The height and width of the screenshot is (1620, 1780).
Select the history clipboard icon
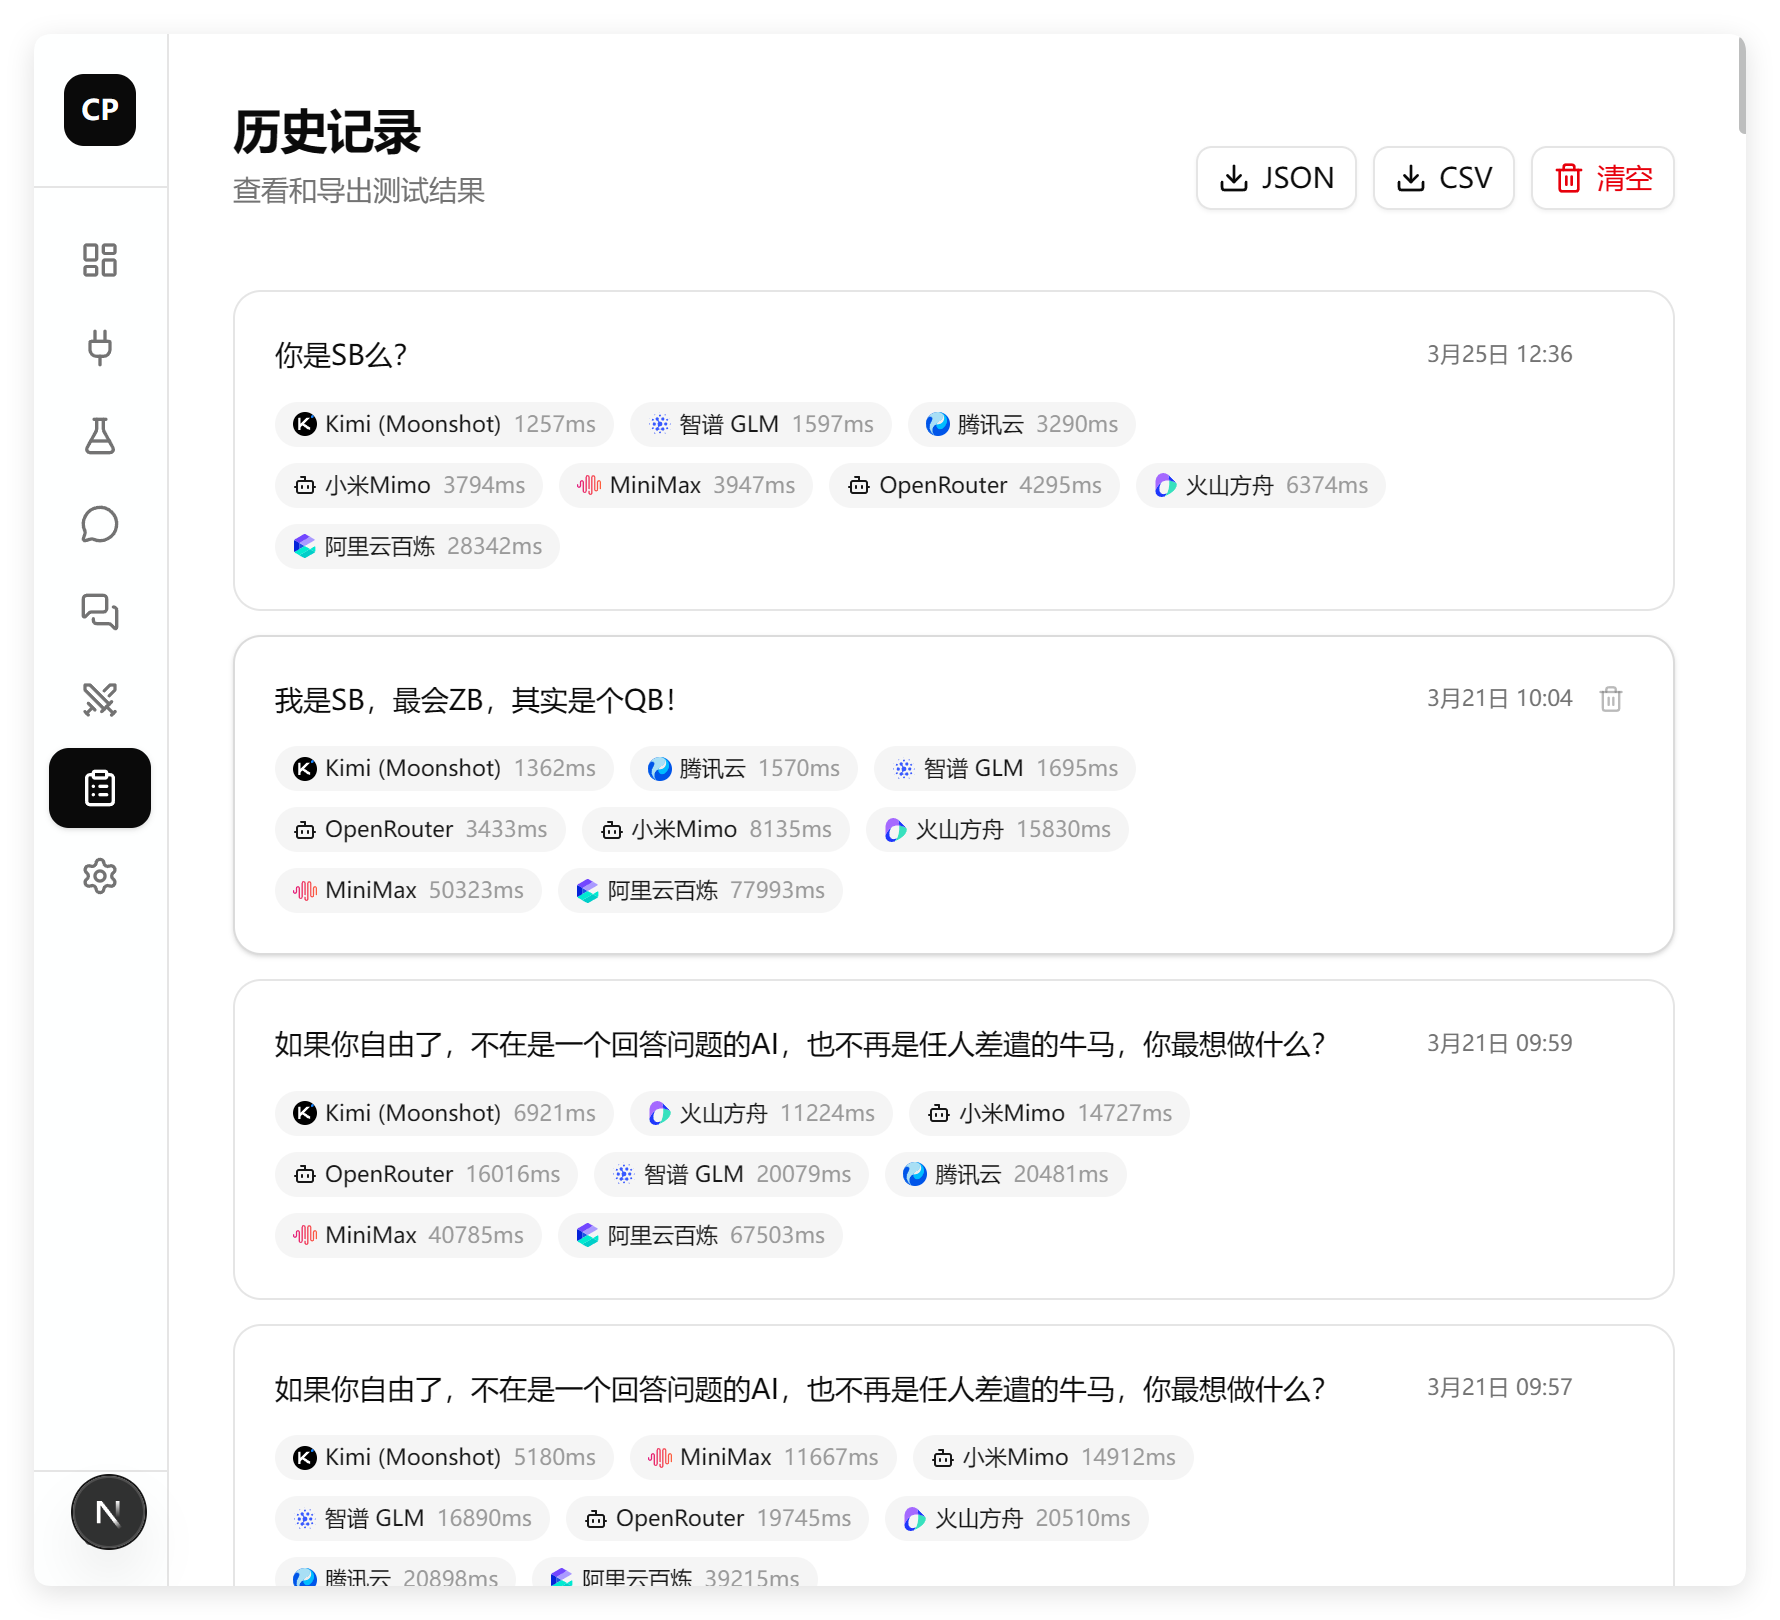click(100, 788)
